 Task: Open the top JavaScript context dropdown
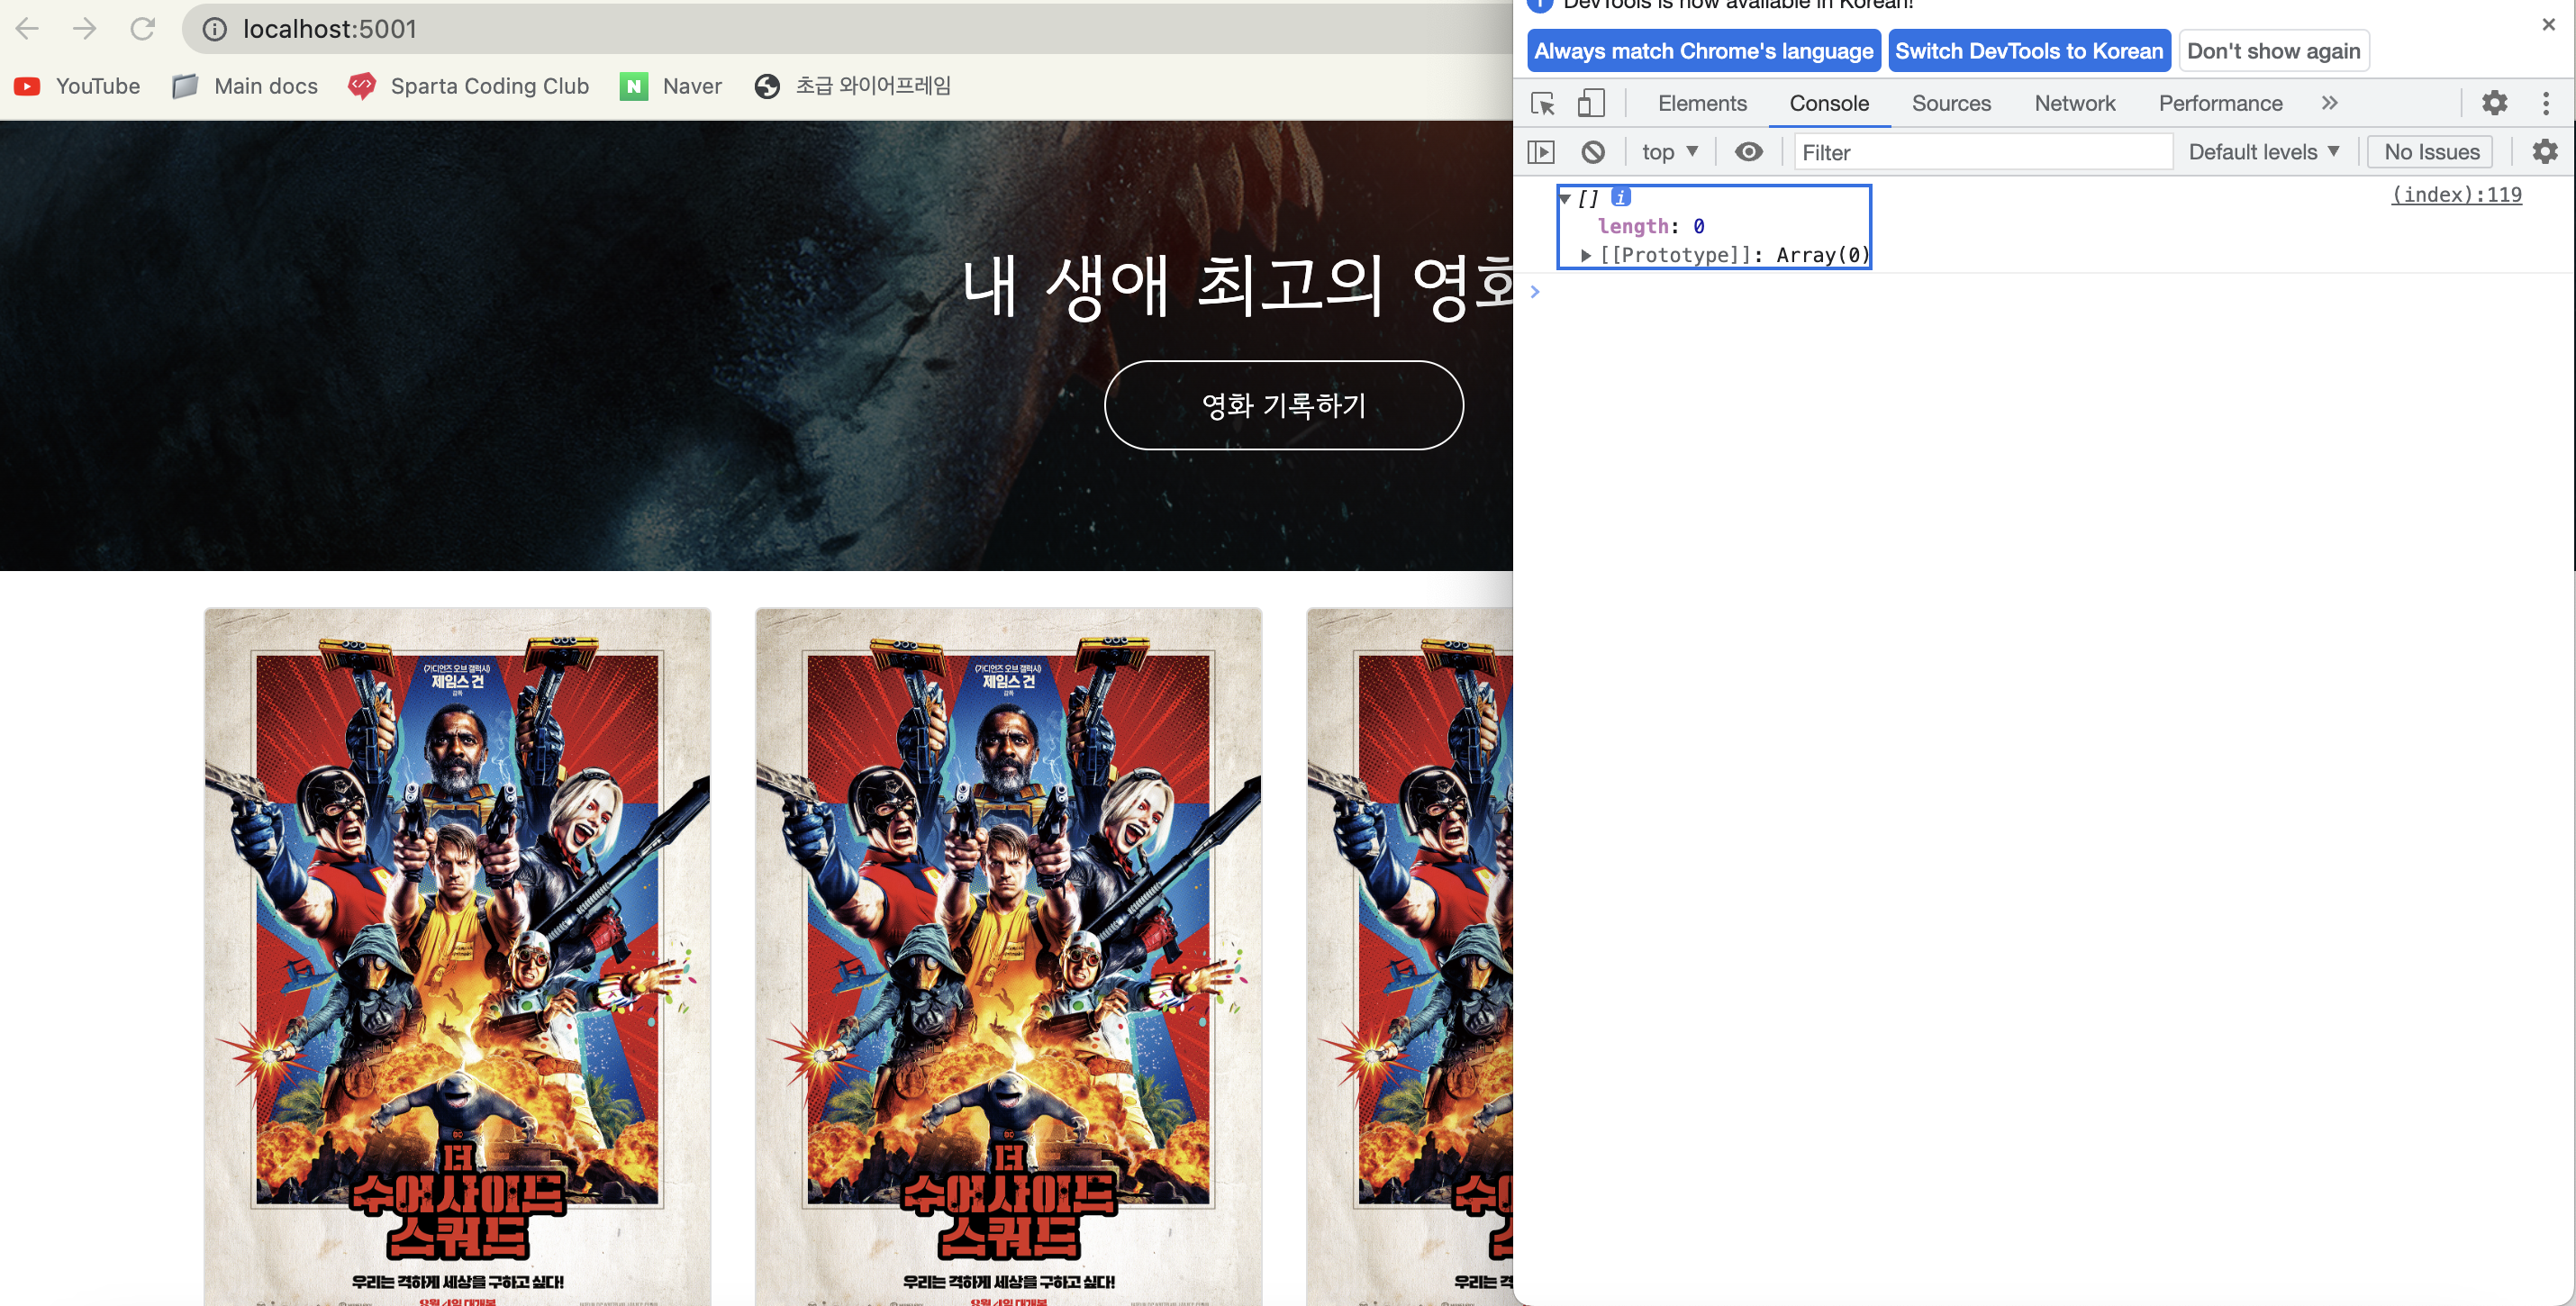1669,152
